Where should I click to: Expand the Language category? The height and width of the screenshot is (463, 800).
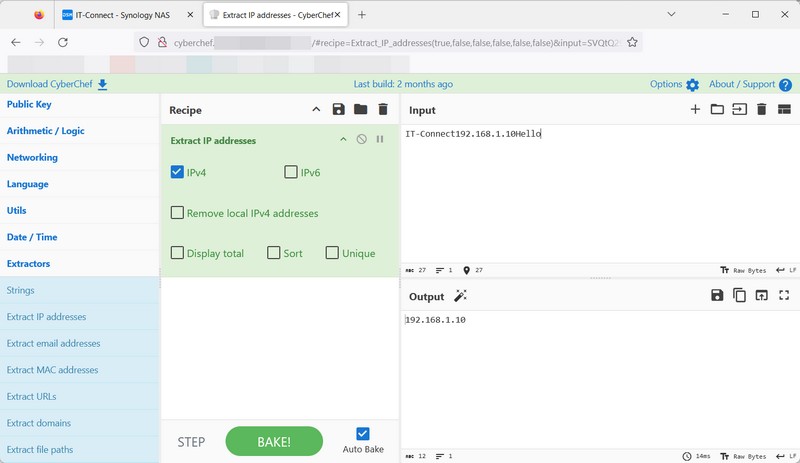(80, 184)
